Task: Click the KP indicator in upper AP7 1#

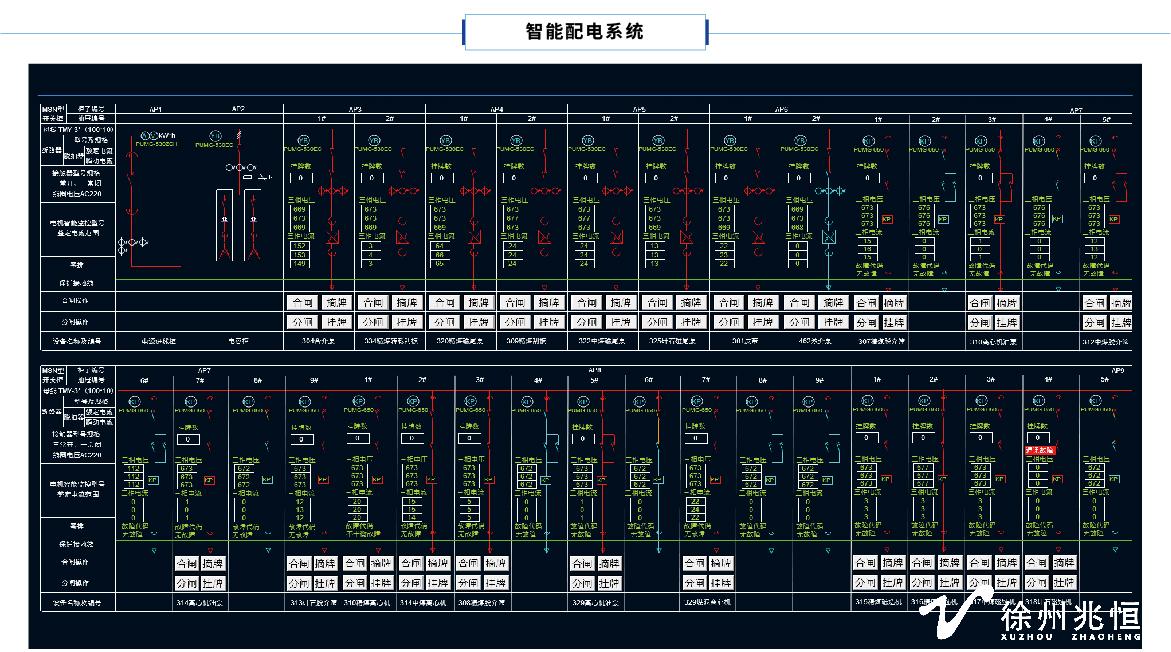Action: tap(887, 218)
